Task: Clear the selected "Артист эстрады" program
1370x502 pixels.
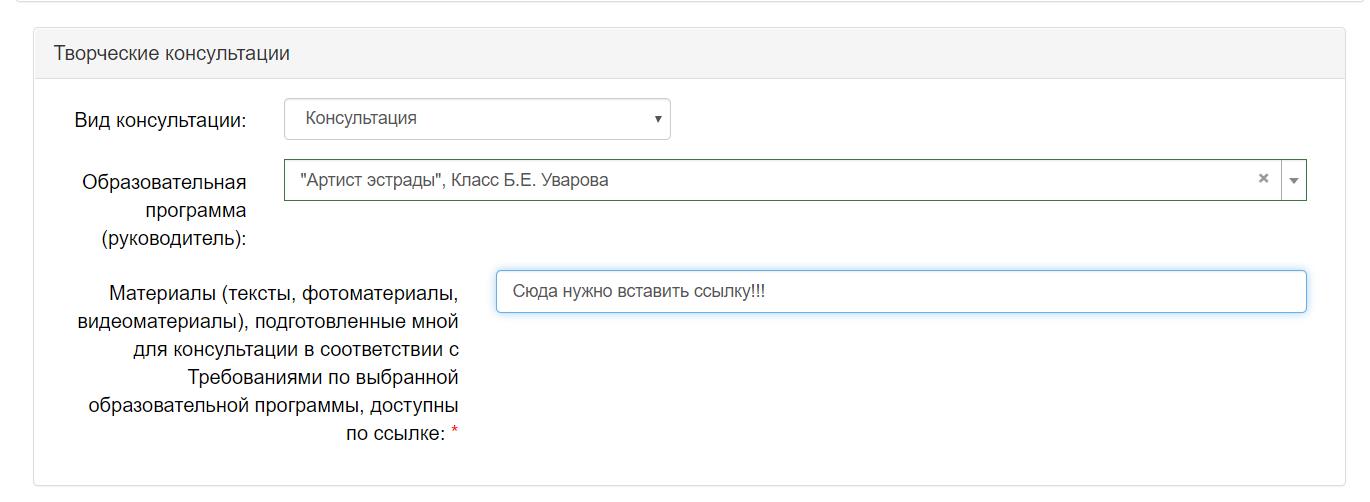Action: coord(1263,179)
